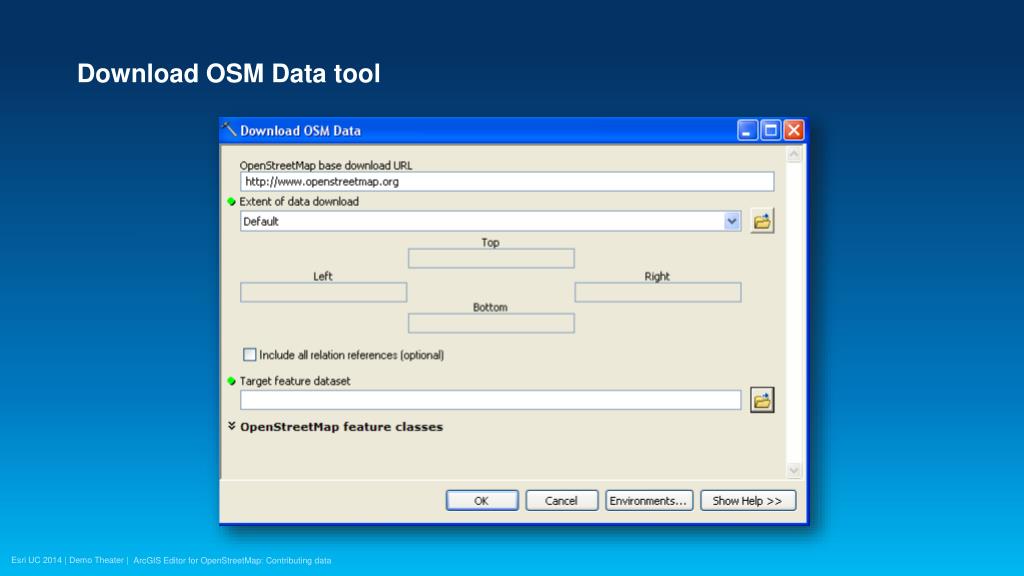Confirm with the OK button

(482, 501)
